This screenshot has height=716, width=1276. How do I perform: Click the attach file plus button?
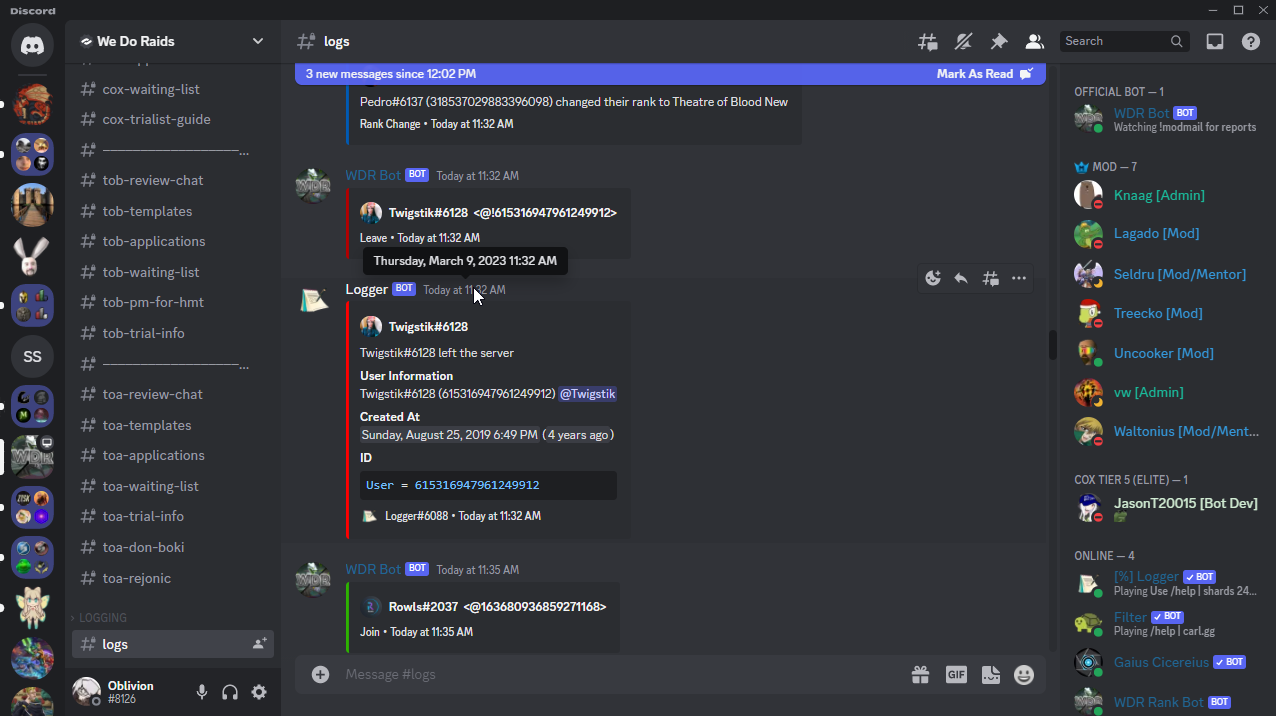320,674
